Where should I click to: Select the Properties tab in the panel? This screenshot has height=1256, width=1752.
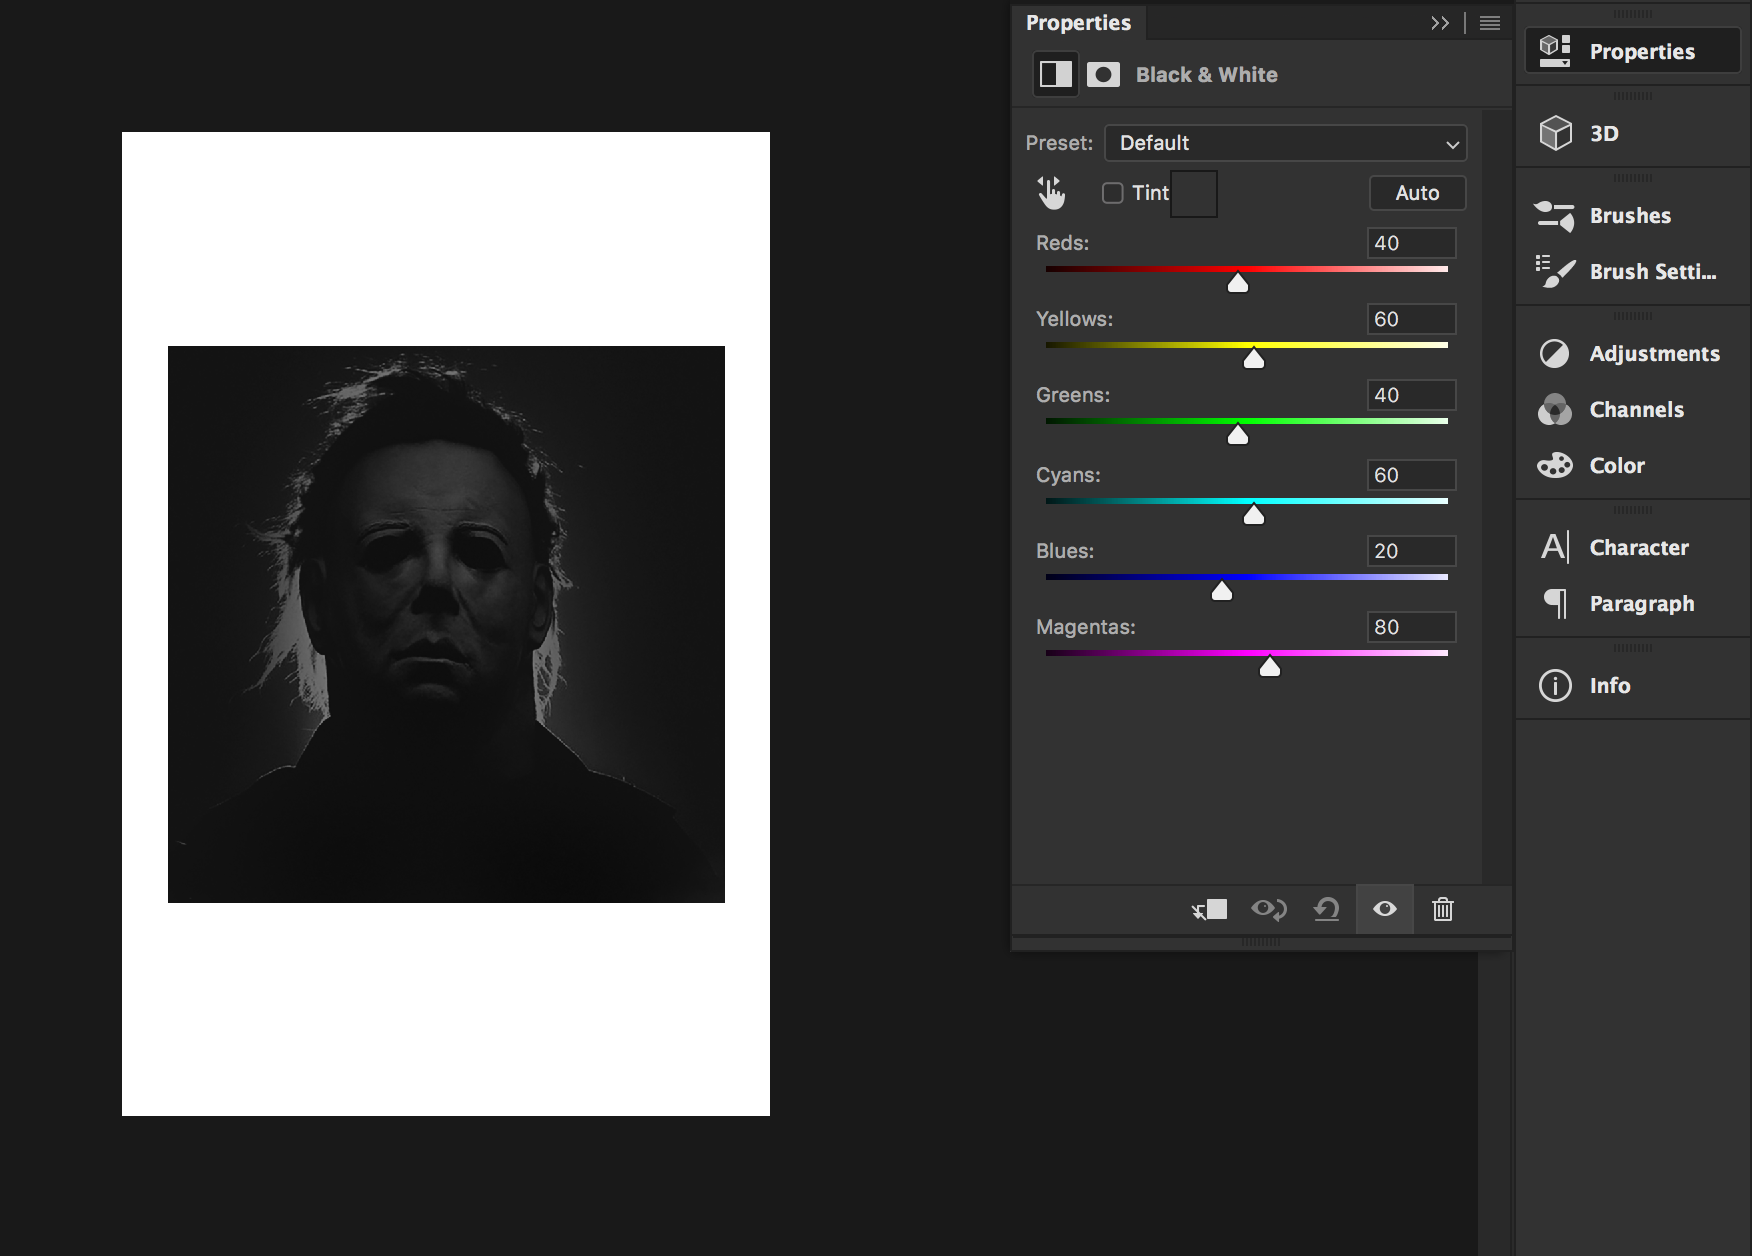[1078, 22]
